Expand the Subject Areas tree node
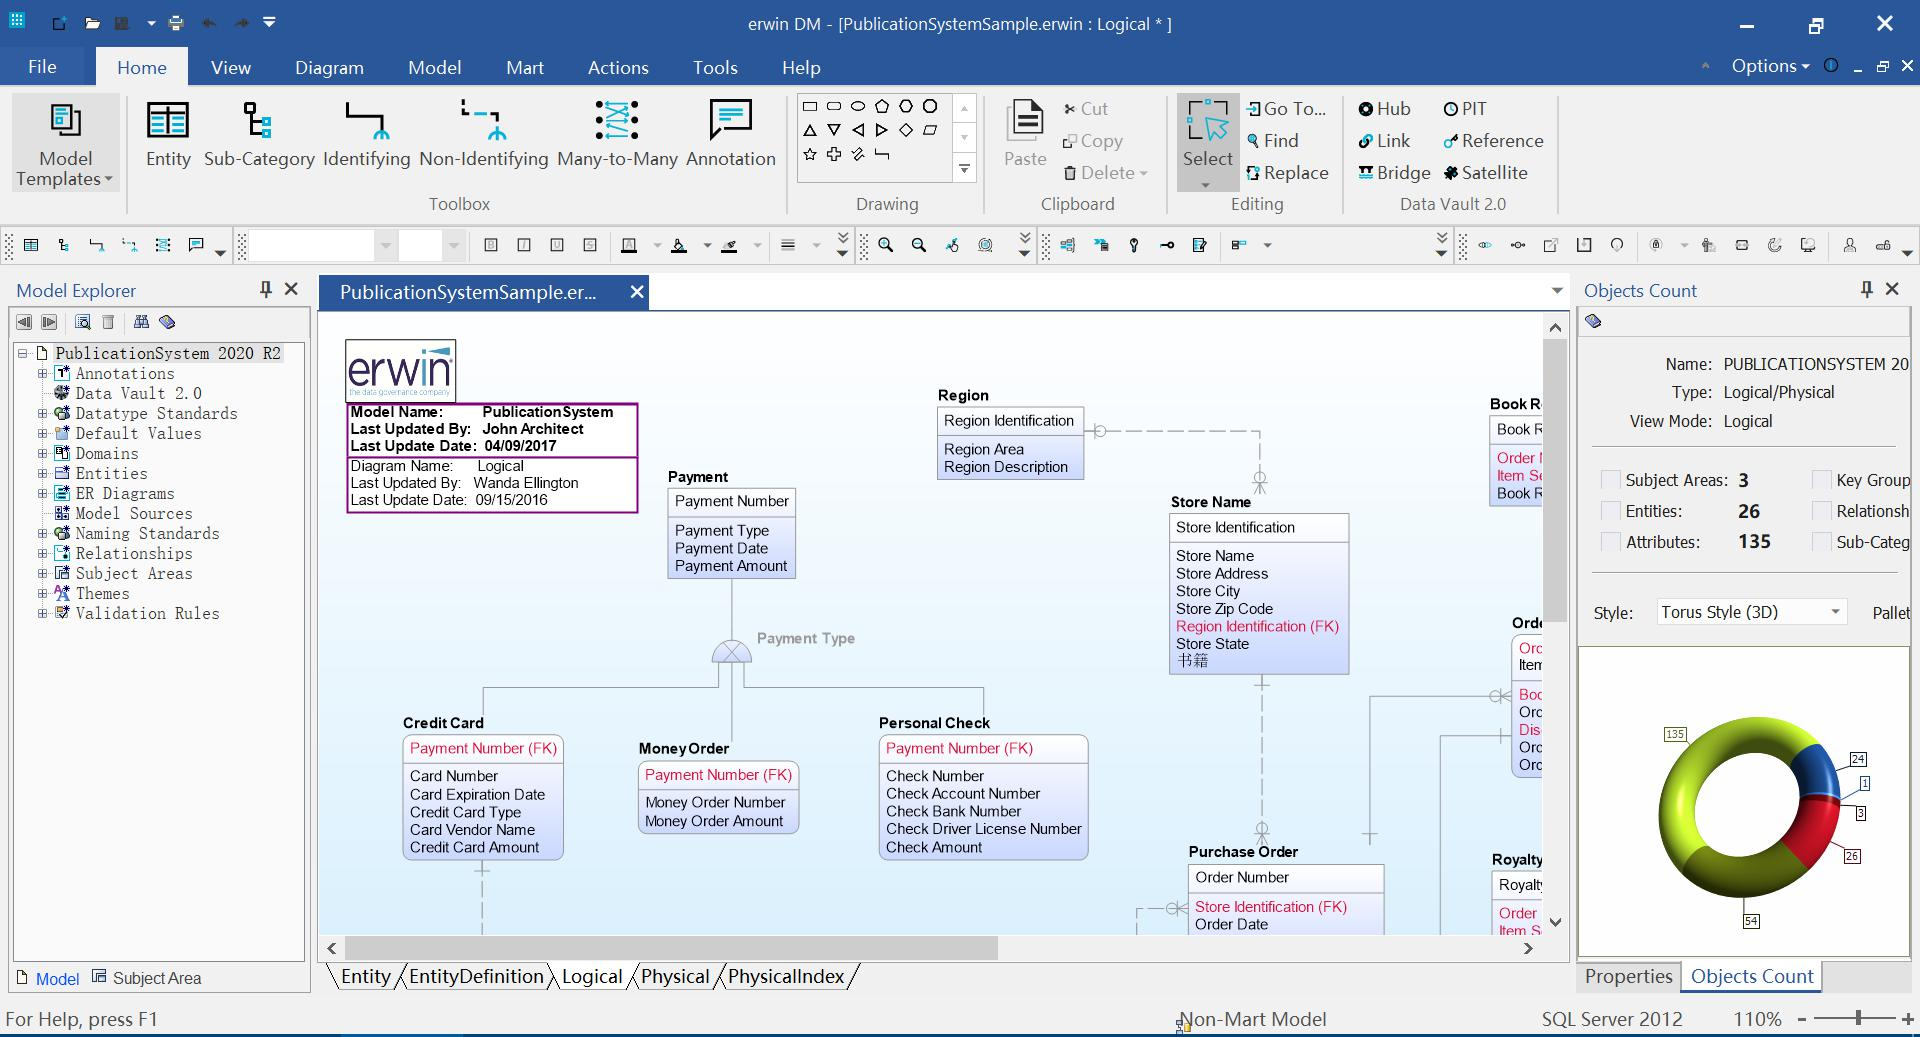The height and width of the screenshot is (1037, 1920). pos(43,573)
